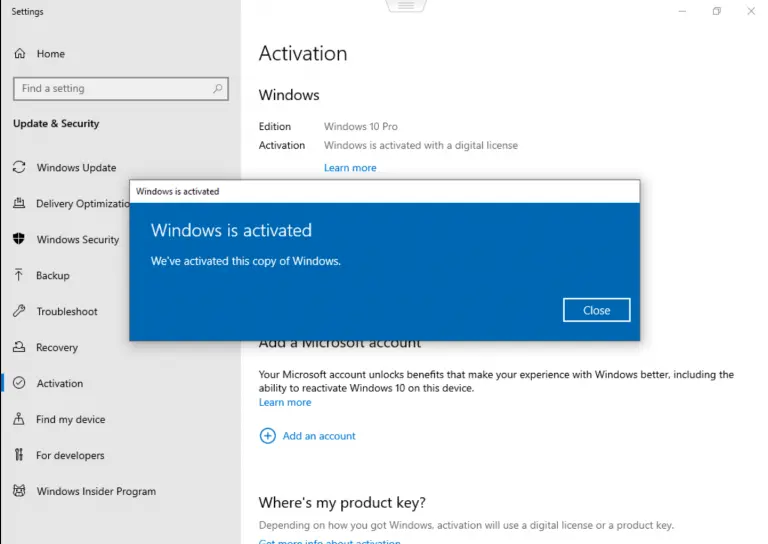
Task: Click the Windows Update sync icon
Action: tap(19, 167)
